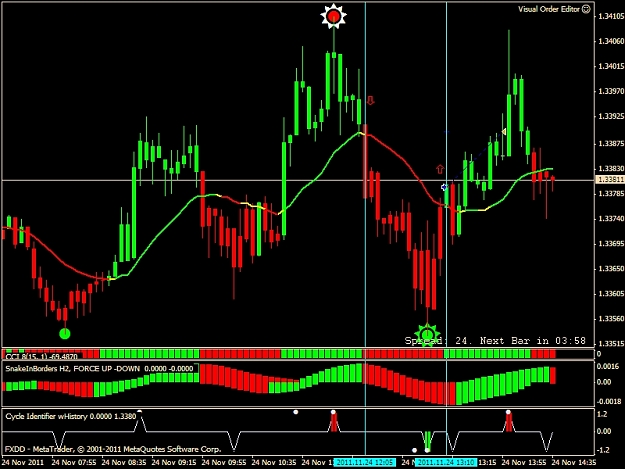Click the -1.2 Cycle Identifier scale value

603,450
